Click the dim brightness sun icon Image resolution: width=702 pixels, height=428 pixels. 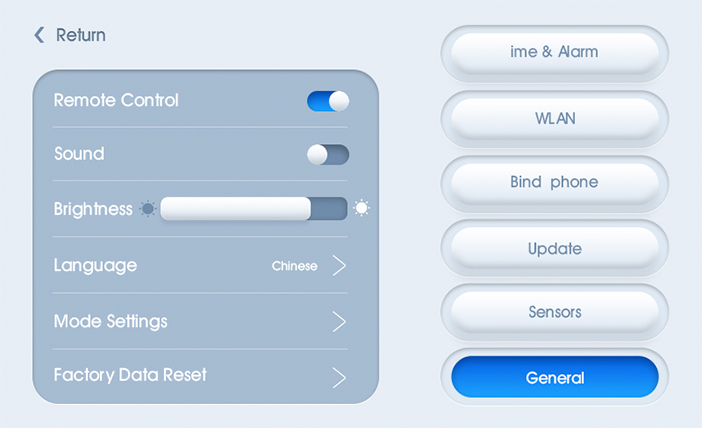[148, 209]
